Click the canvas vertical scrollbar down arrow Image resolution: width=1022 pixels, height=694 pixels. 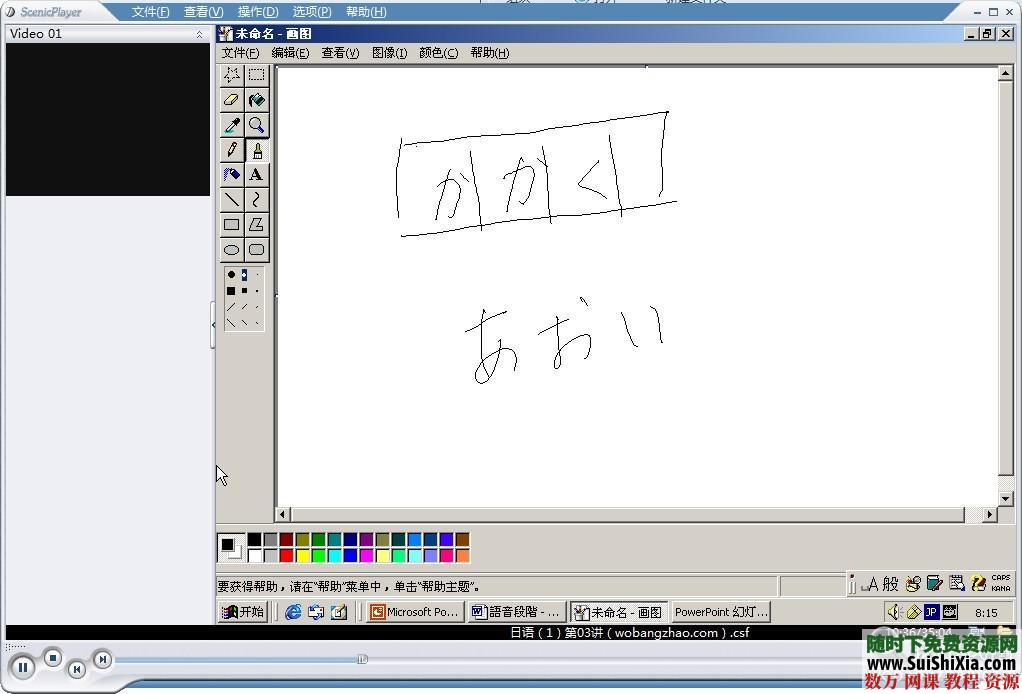pyautogui.click(x=1006, y=498)
